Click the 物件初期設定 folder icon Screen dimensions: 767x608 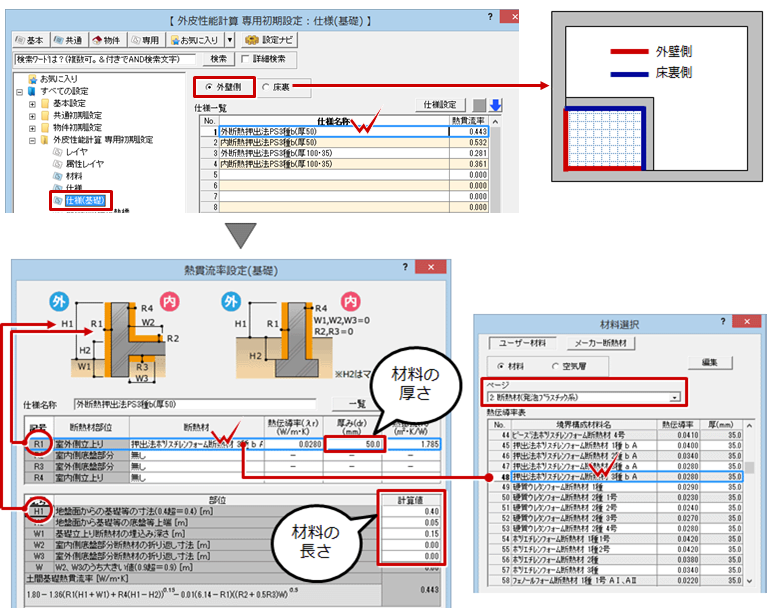coord(45,128)
